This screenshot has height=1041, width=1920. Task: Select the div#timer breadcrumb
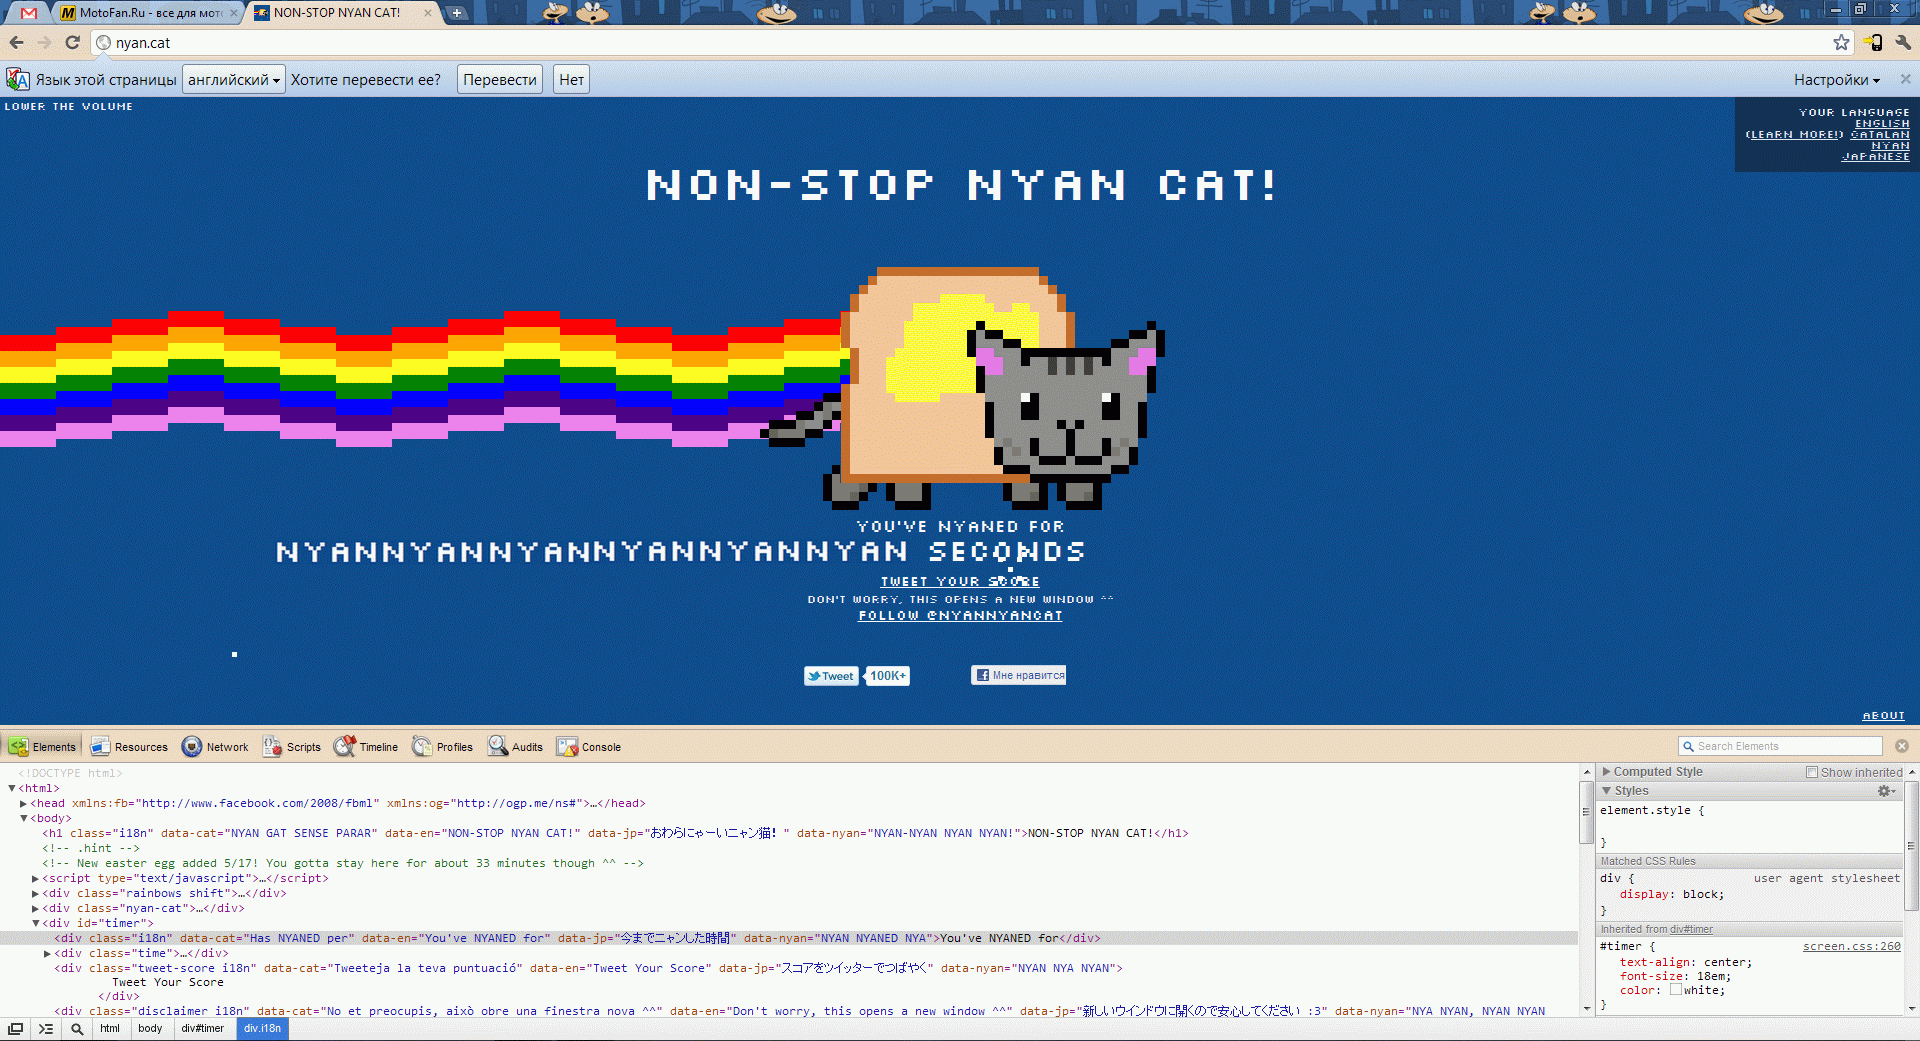point(203,1028)
